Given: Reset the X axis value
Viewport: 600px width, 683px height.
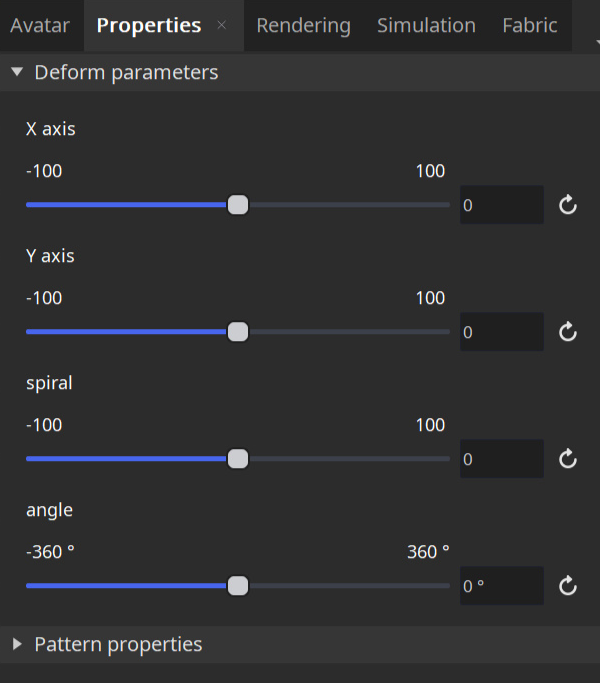Looking at the screenshot, I should [568, 206].
